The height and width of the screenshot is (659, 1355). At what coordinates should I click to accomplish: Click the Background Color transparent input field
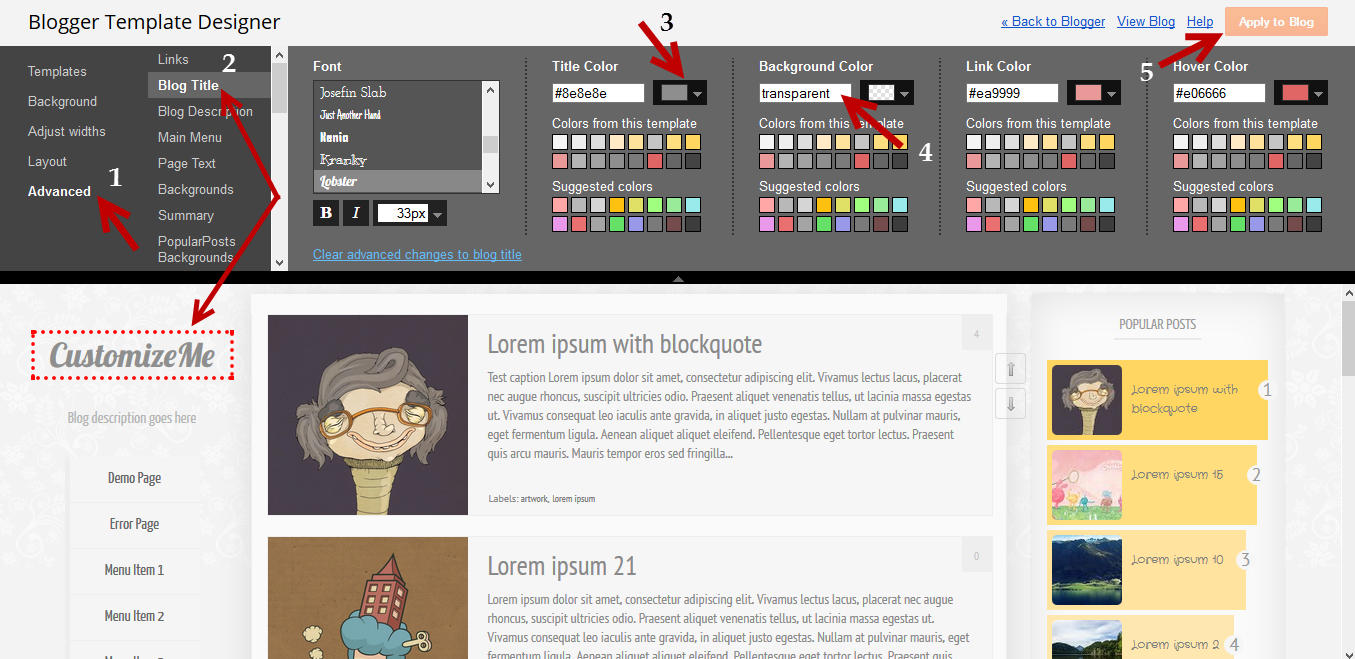[805, 93]
